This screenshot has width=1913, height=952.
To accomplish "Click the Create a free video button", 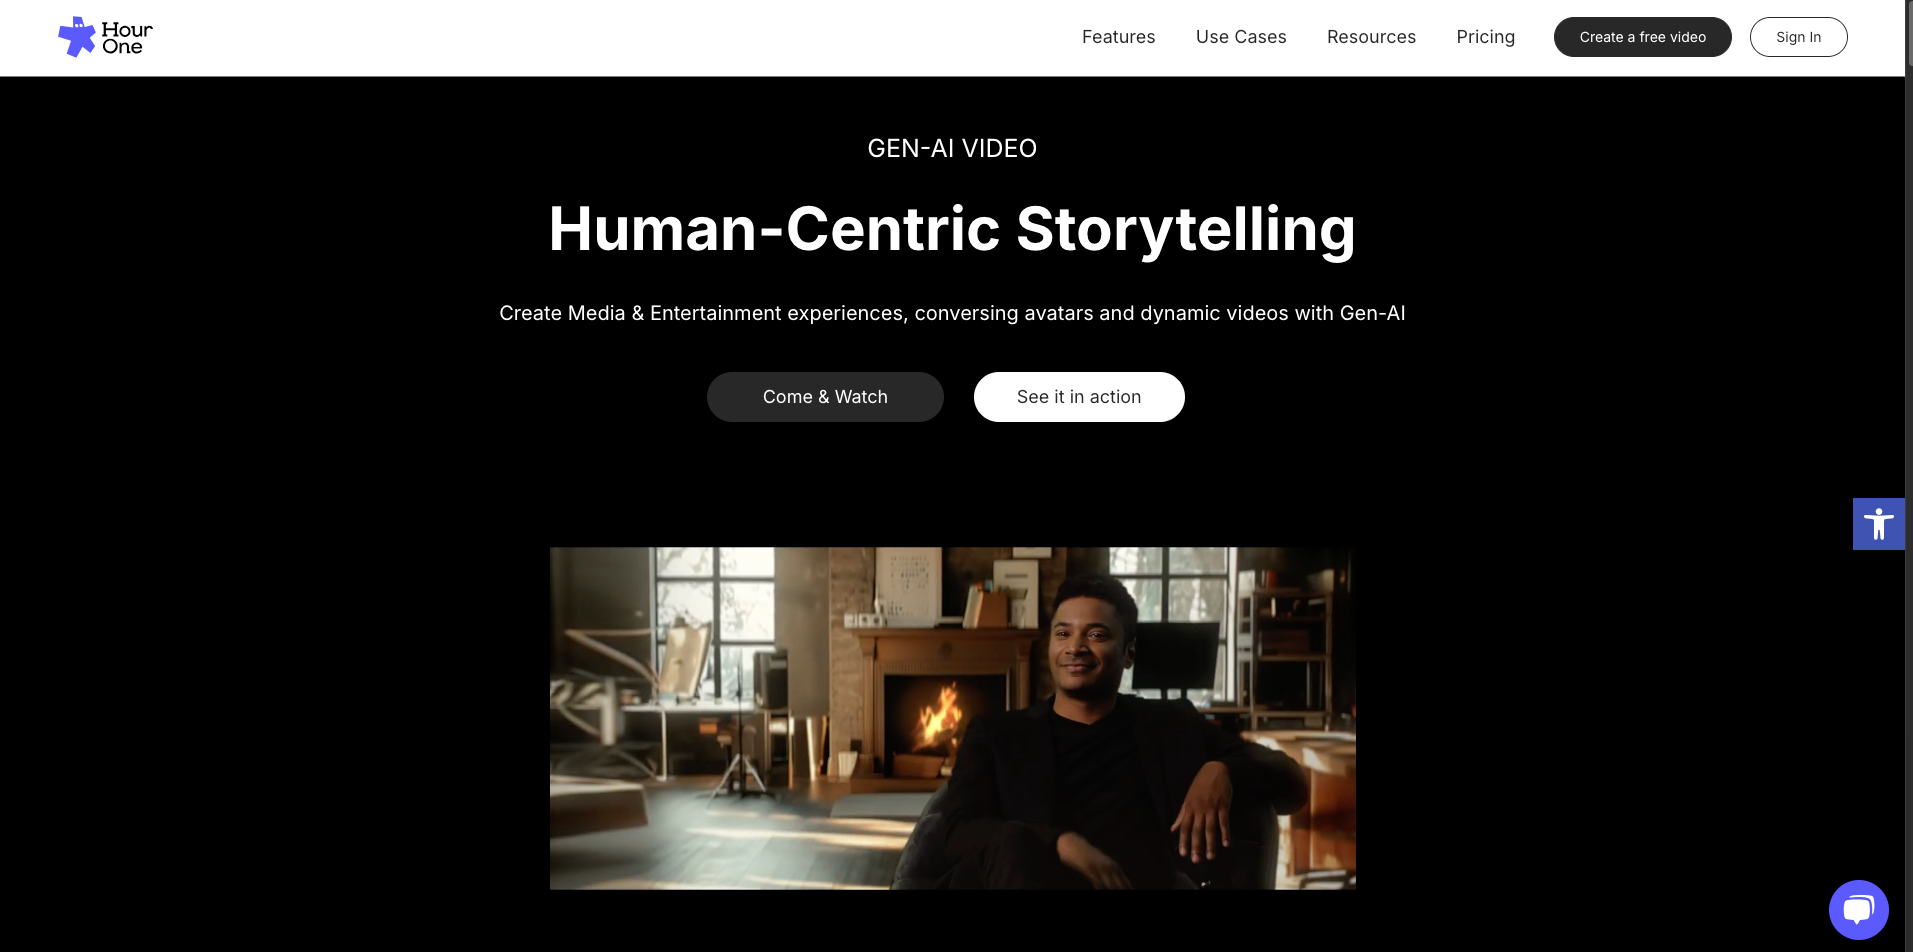I will tap(1642, 37).
